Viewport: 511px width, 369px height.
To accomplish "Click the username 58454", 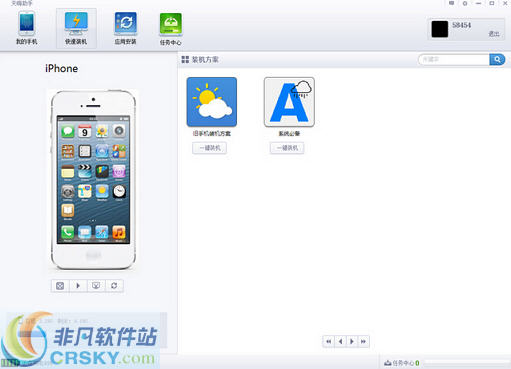I will [462, 25].
